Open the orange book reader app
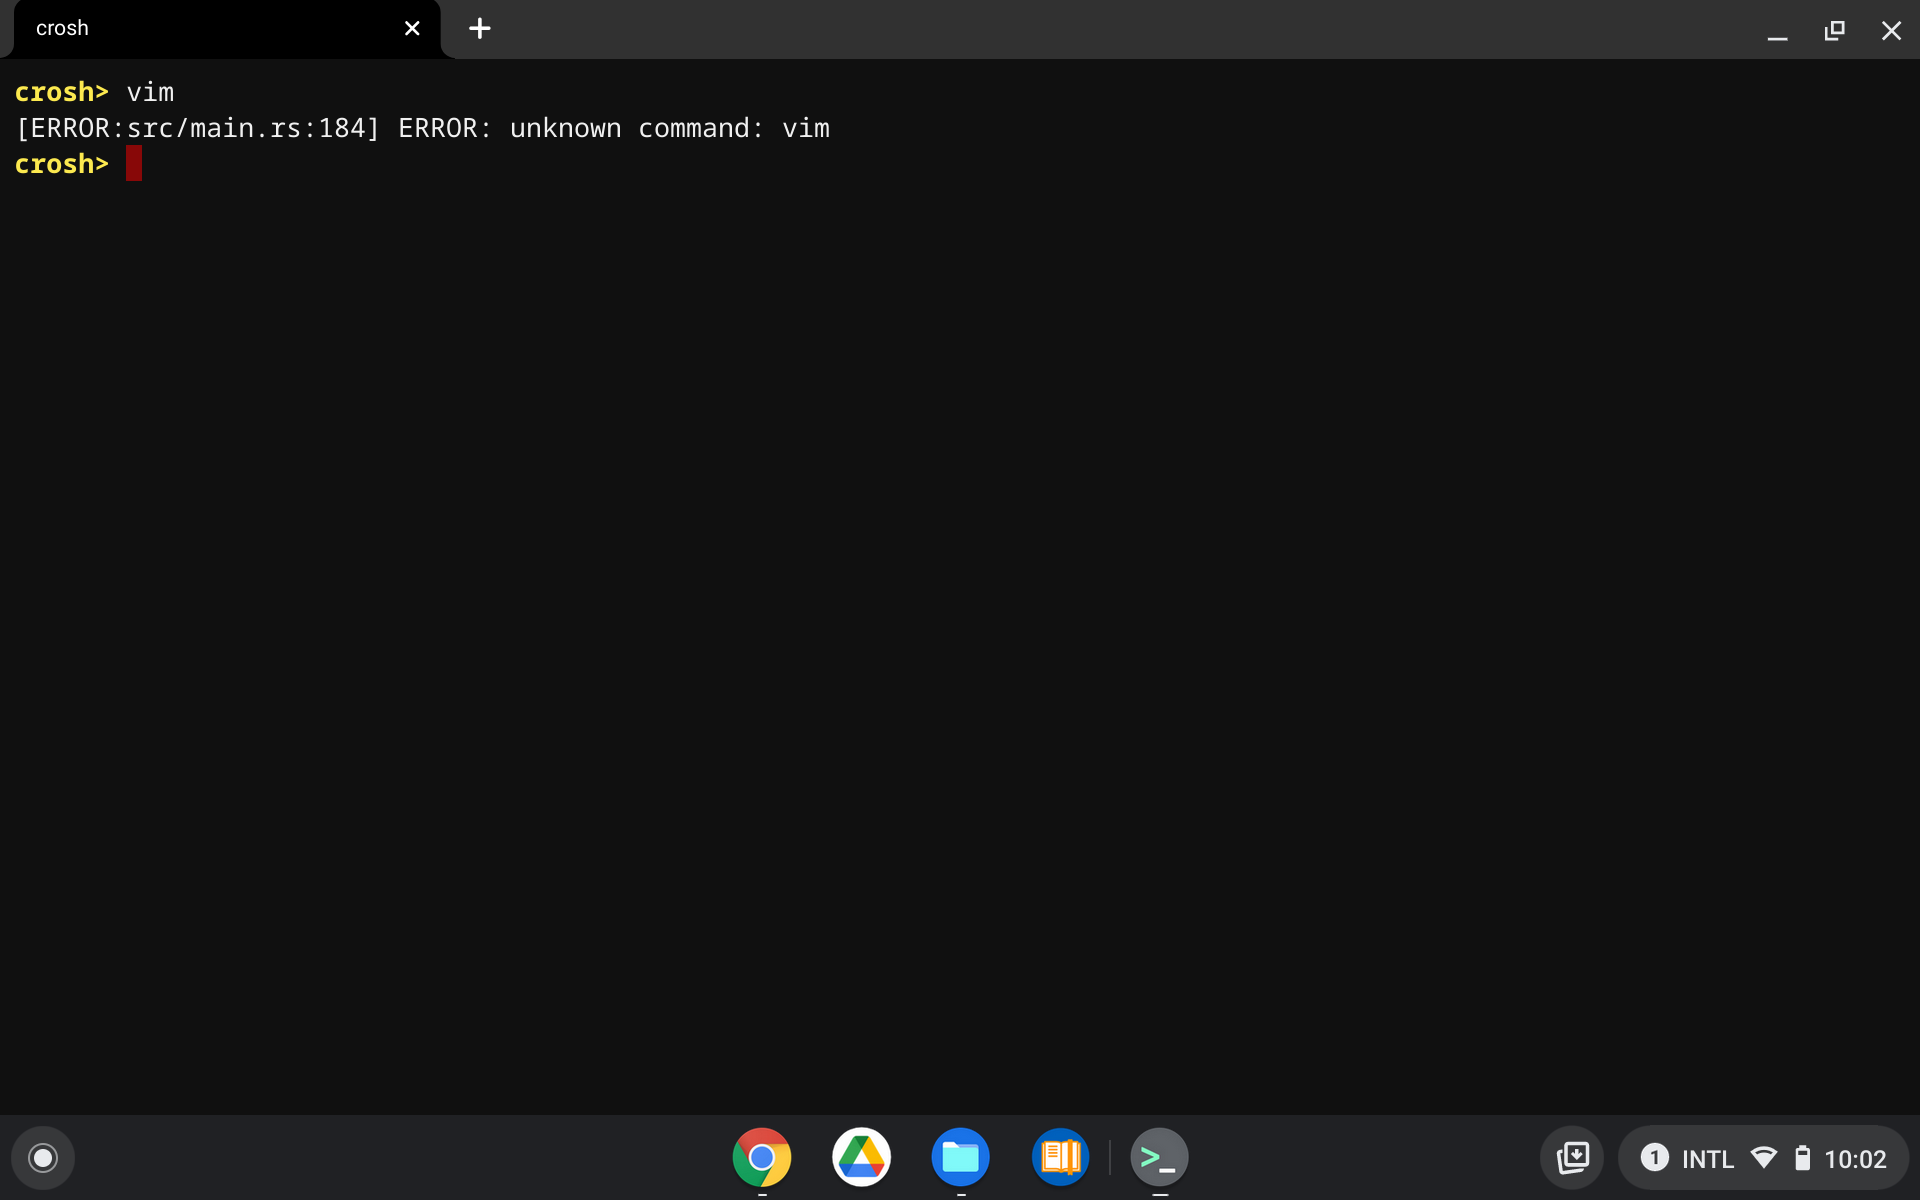 tap(1060, 1157)
